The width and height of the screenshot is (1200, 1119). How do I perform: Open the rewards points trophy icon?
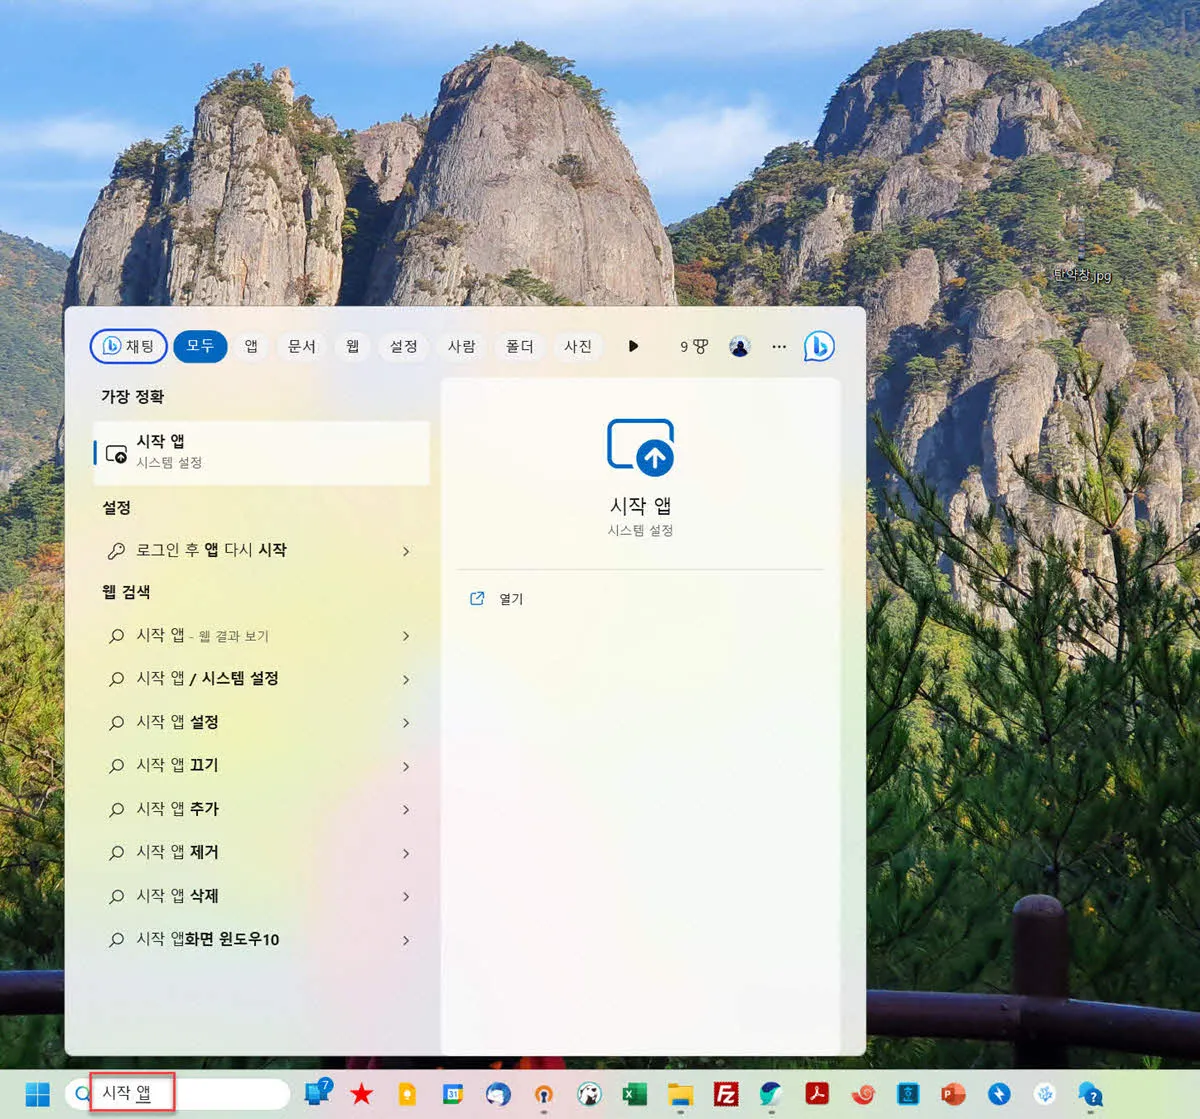tap(694, 346)
